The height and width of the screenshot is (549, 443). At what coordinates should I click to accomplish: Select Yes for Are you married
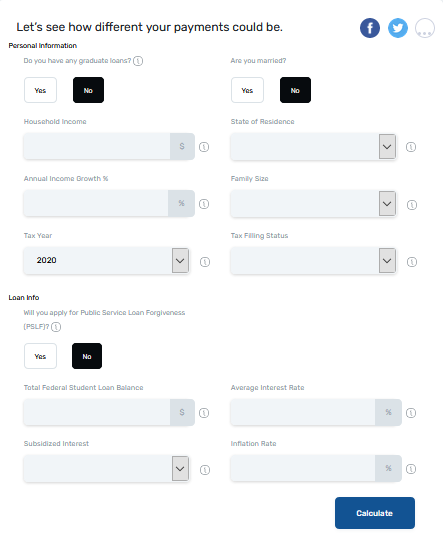point(247,90)
